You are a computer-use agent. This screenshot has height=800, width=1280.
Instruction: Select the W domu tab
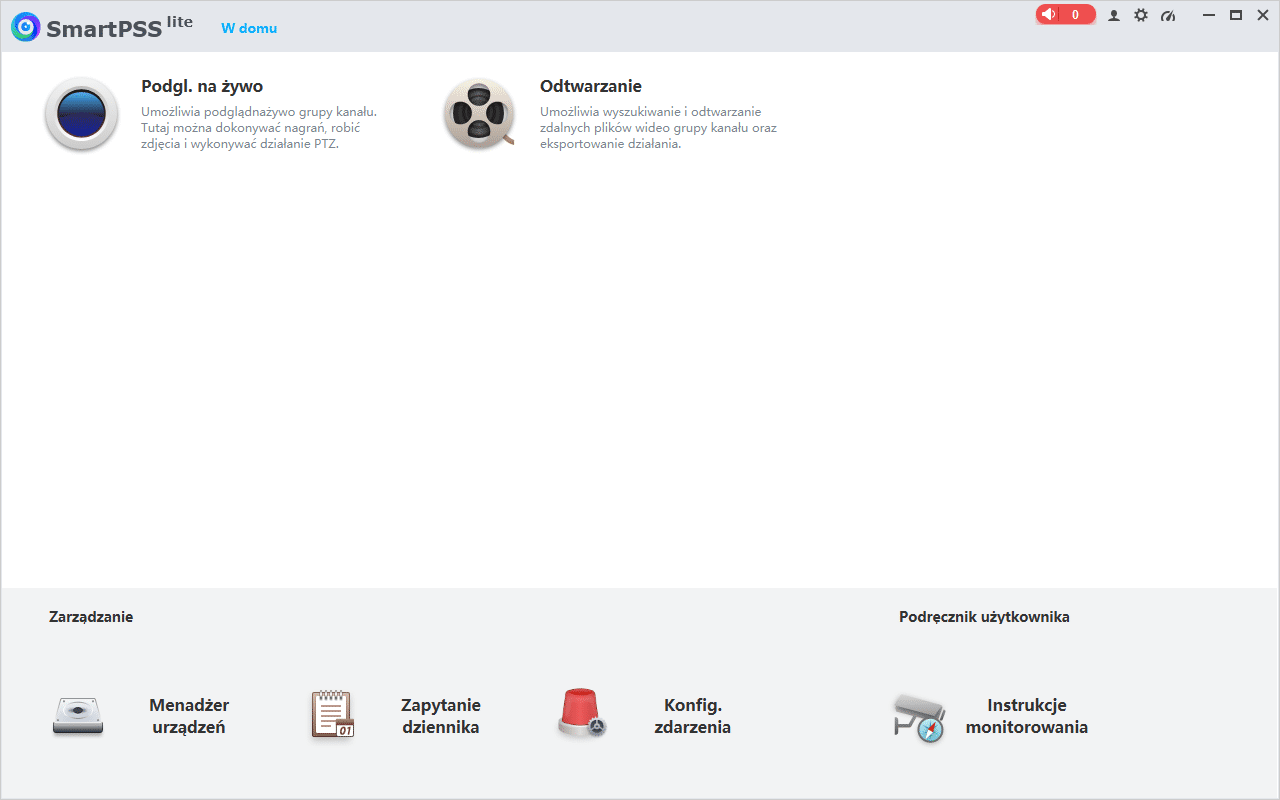click(248, 28)
